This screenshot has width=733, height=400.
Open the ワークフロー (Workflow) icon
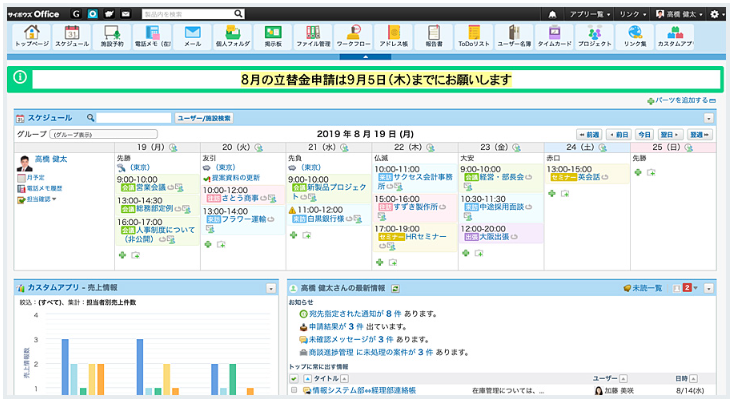click(x=354, y=37)
